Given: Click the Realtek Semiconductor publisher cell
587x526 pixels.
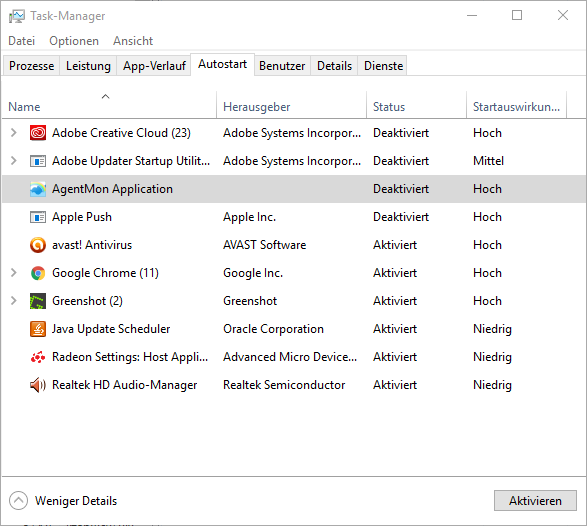Looking at the screenshot, I should click(x=284, y=385).
